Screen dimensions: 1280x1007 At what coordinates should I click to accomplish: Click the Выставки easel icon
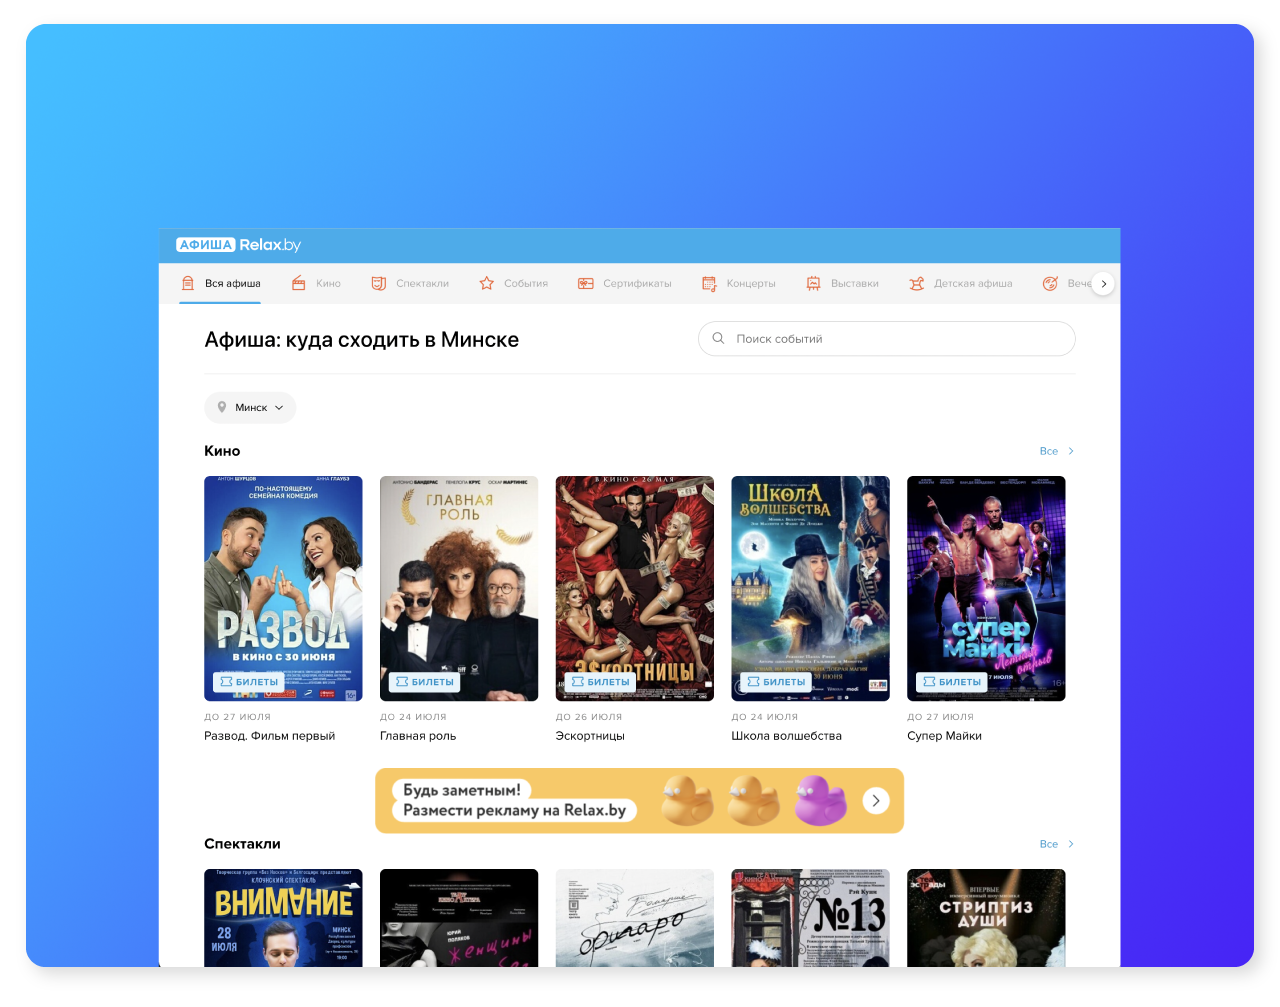(814, 283)
